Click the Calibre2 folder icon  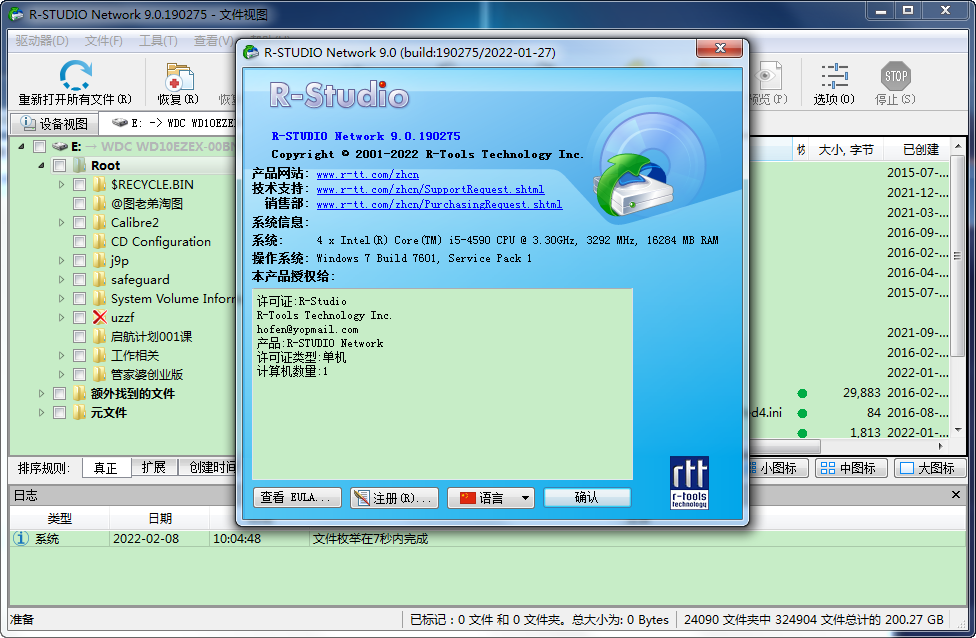99,222
